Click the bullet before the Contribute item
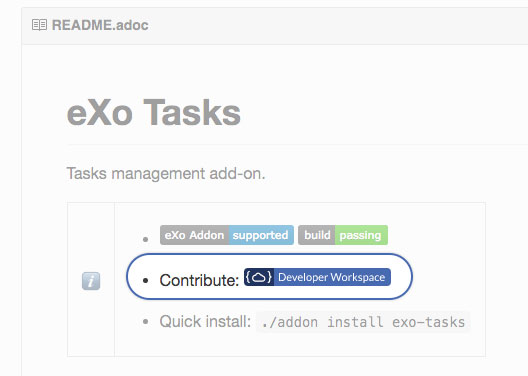This screenshot has width=528, height=376. tap(145, 281)
